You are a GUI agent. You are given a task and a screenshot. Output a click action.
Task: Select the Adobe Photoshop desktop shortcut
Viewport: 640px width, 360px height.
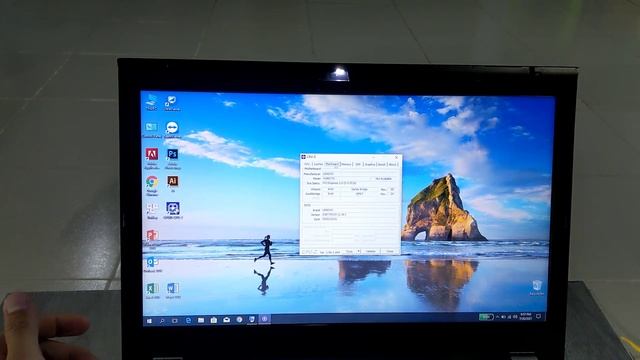pyautogui.click(x=172, y=158)
